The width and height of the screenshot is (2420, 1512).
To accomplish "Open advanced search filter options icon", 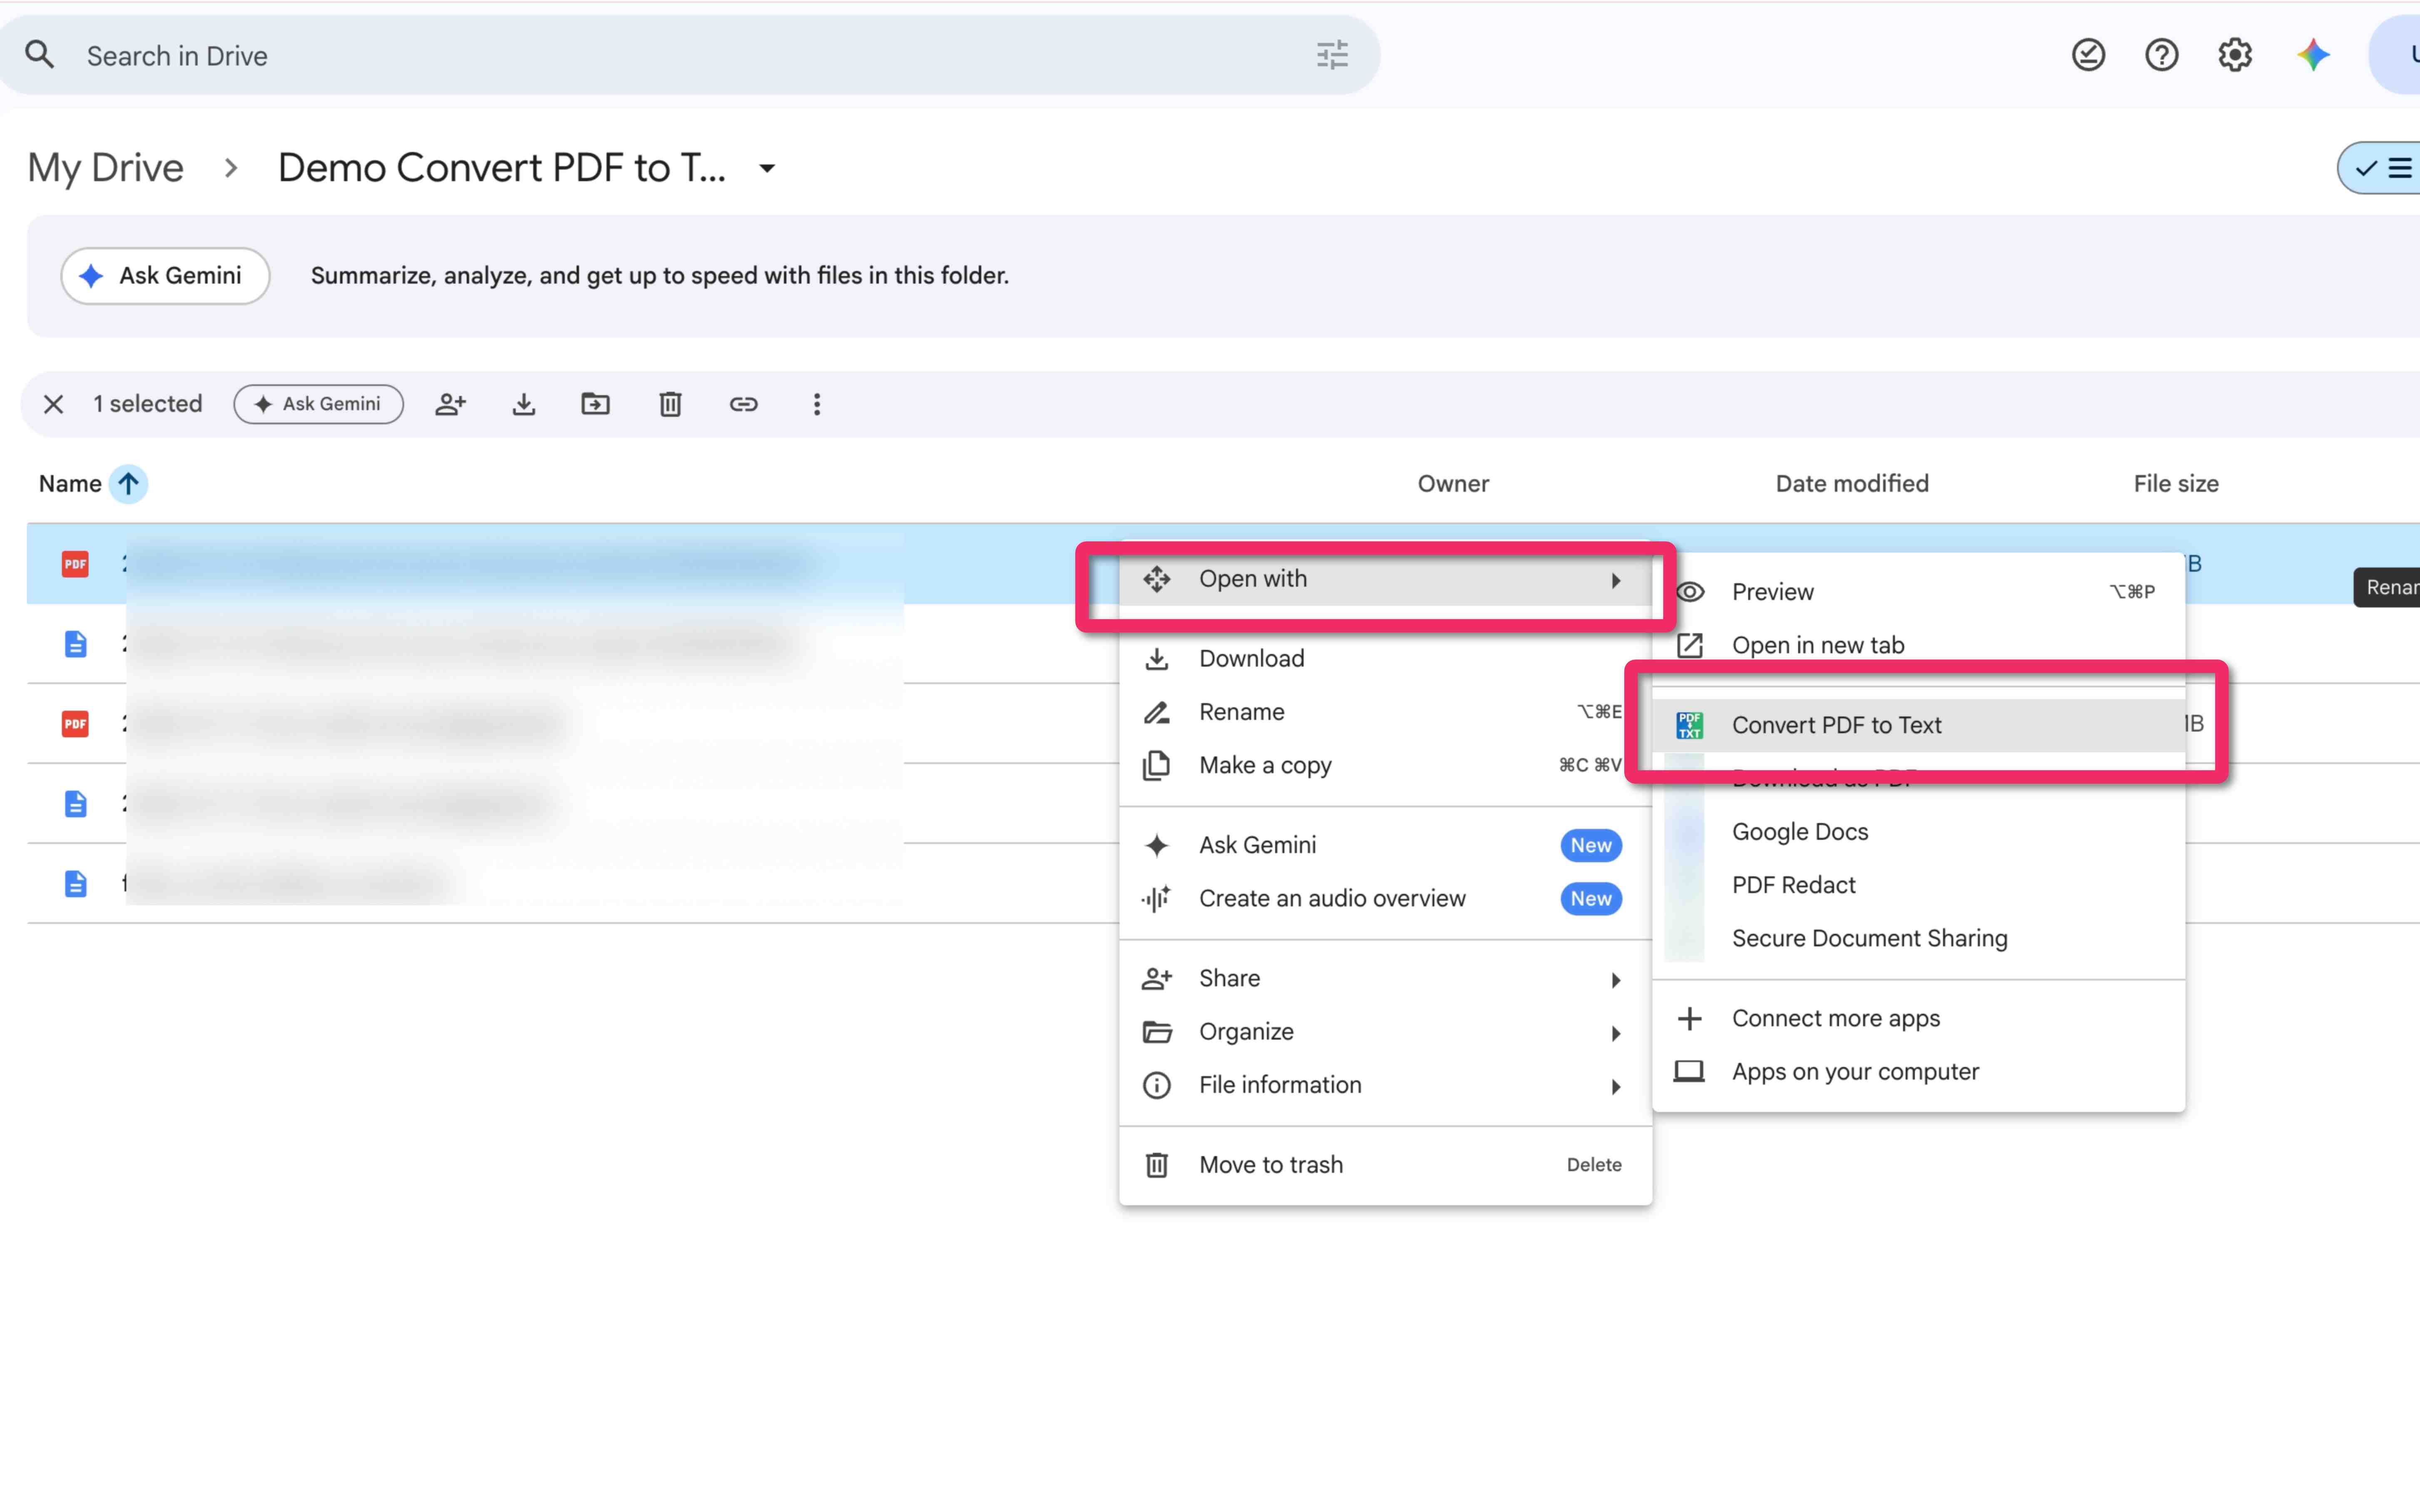I will 1332,55.
